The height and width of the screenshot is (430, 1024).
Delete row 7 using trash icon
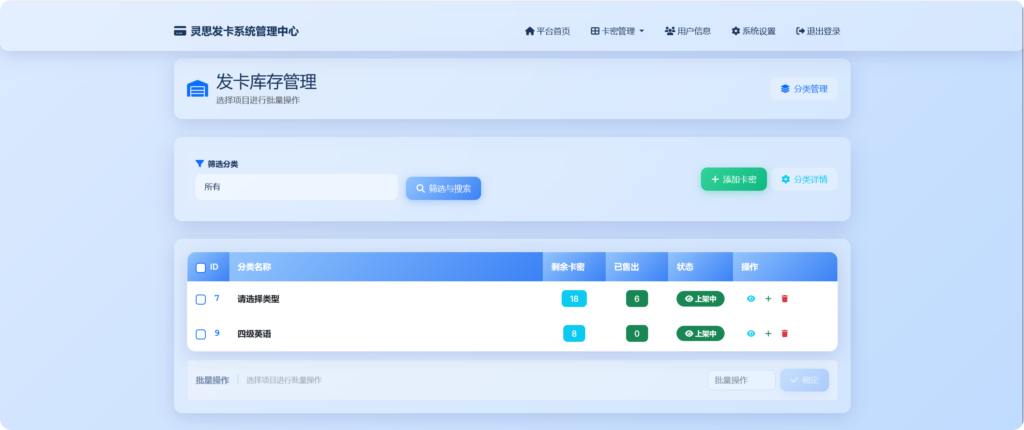(785, 299)
